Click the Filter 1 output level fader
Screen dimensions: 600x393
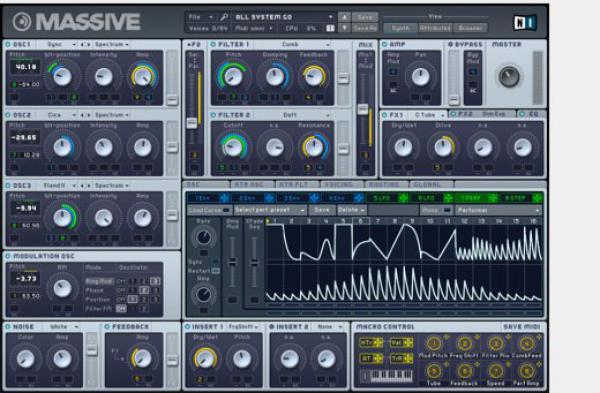[343, 78]
